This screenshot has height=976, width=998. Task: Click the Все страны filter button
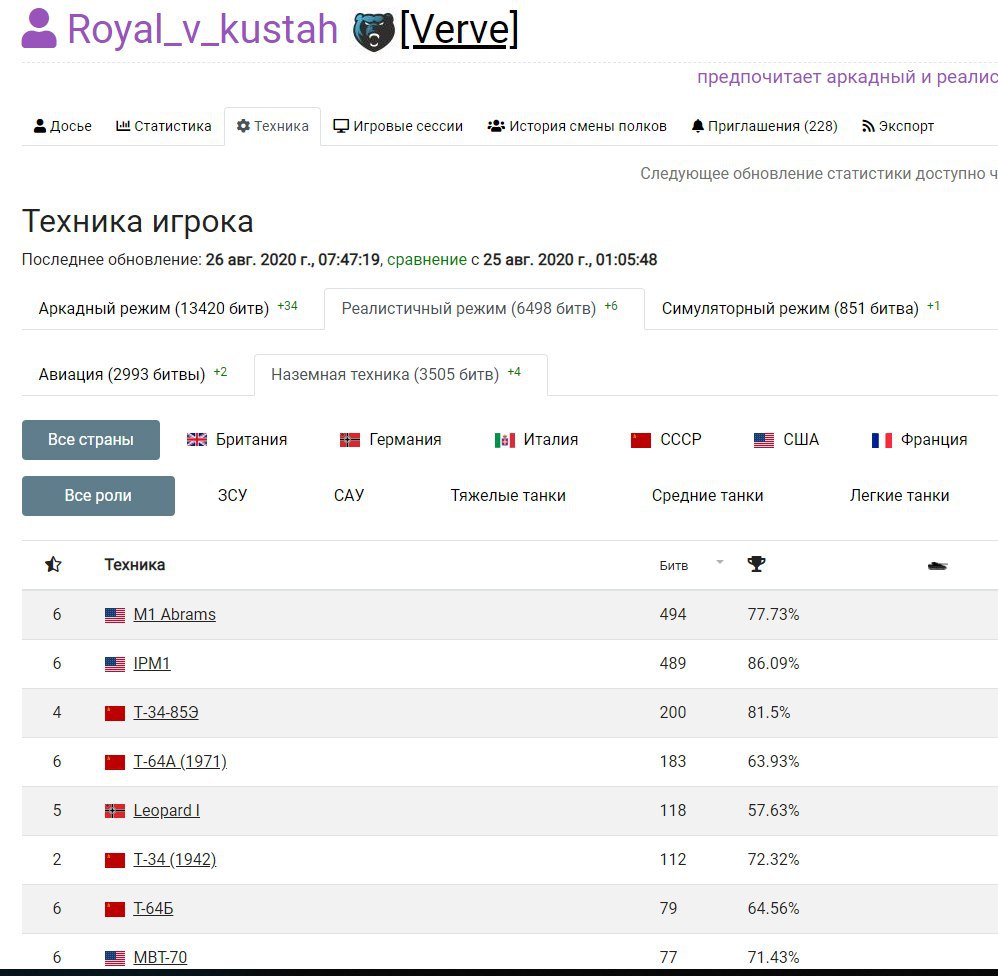pos(91,440)
